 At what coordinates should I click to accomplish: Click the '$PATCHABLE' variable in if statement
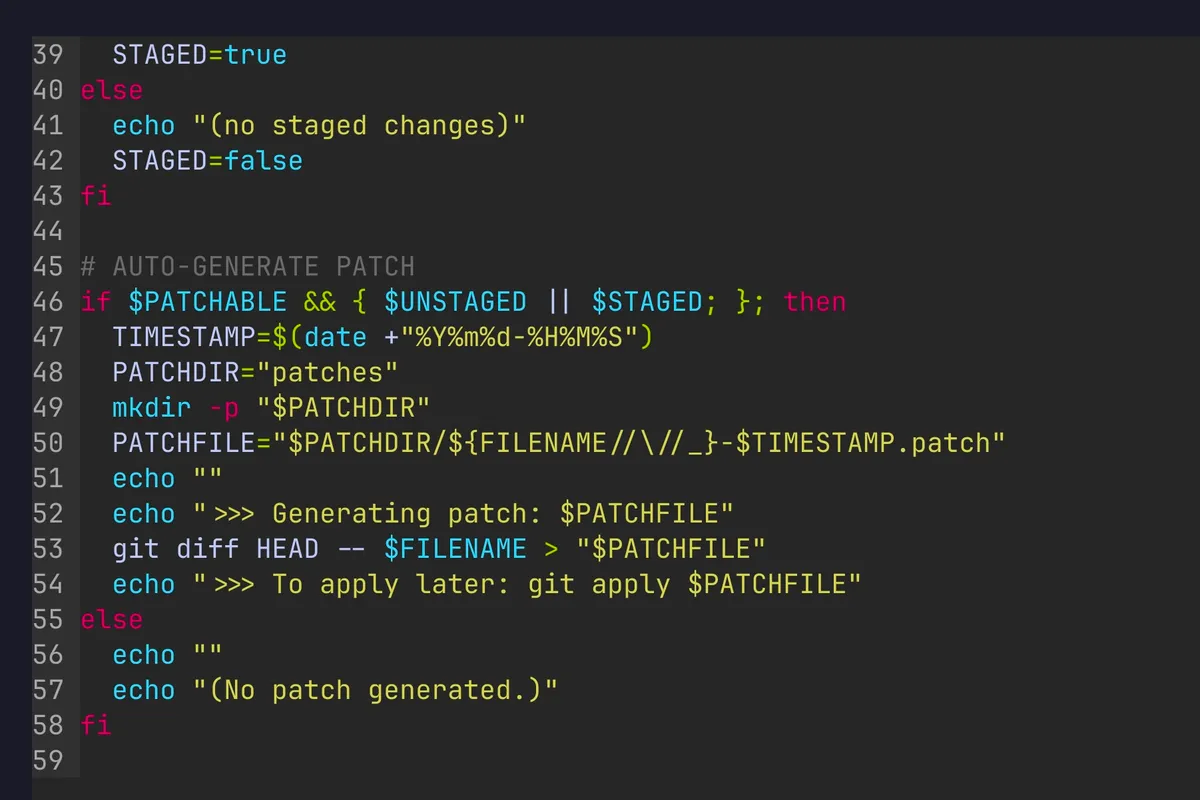(x=207, y=302)
